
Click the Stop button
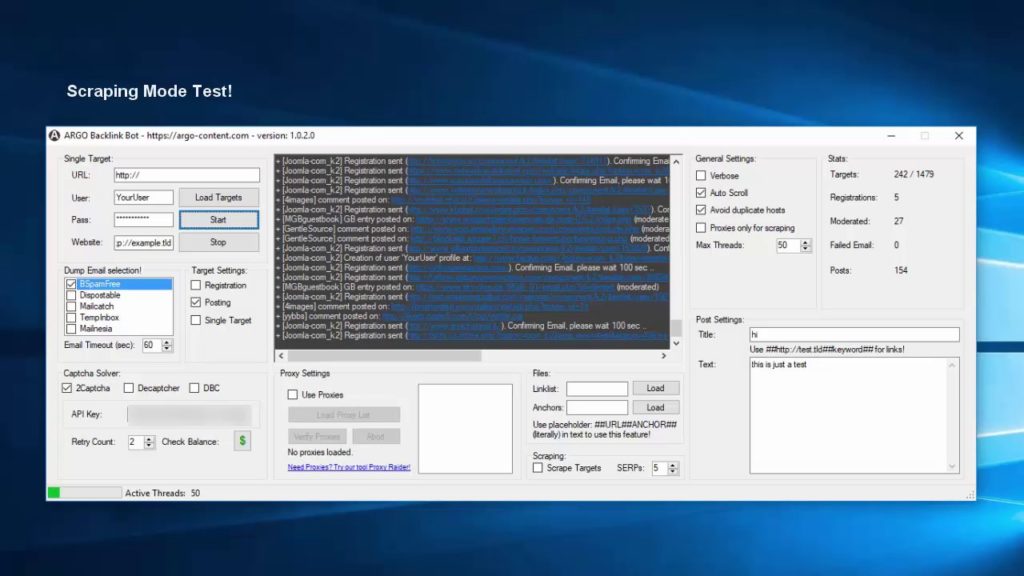click(218, 242)
